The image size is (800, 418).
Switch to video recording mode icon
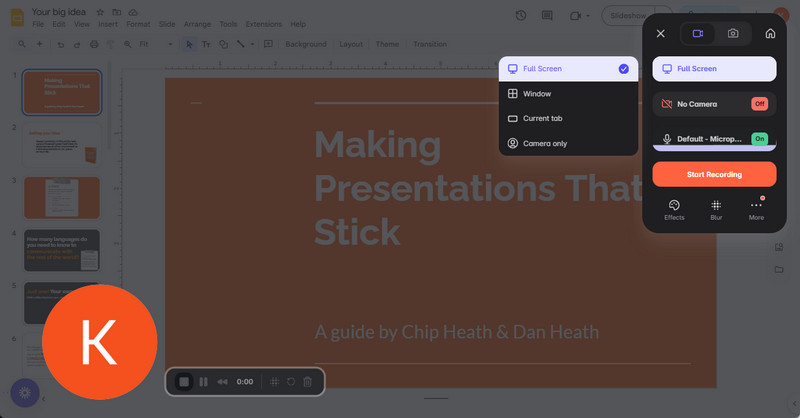698,34
